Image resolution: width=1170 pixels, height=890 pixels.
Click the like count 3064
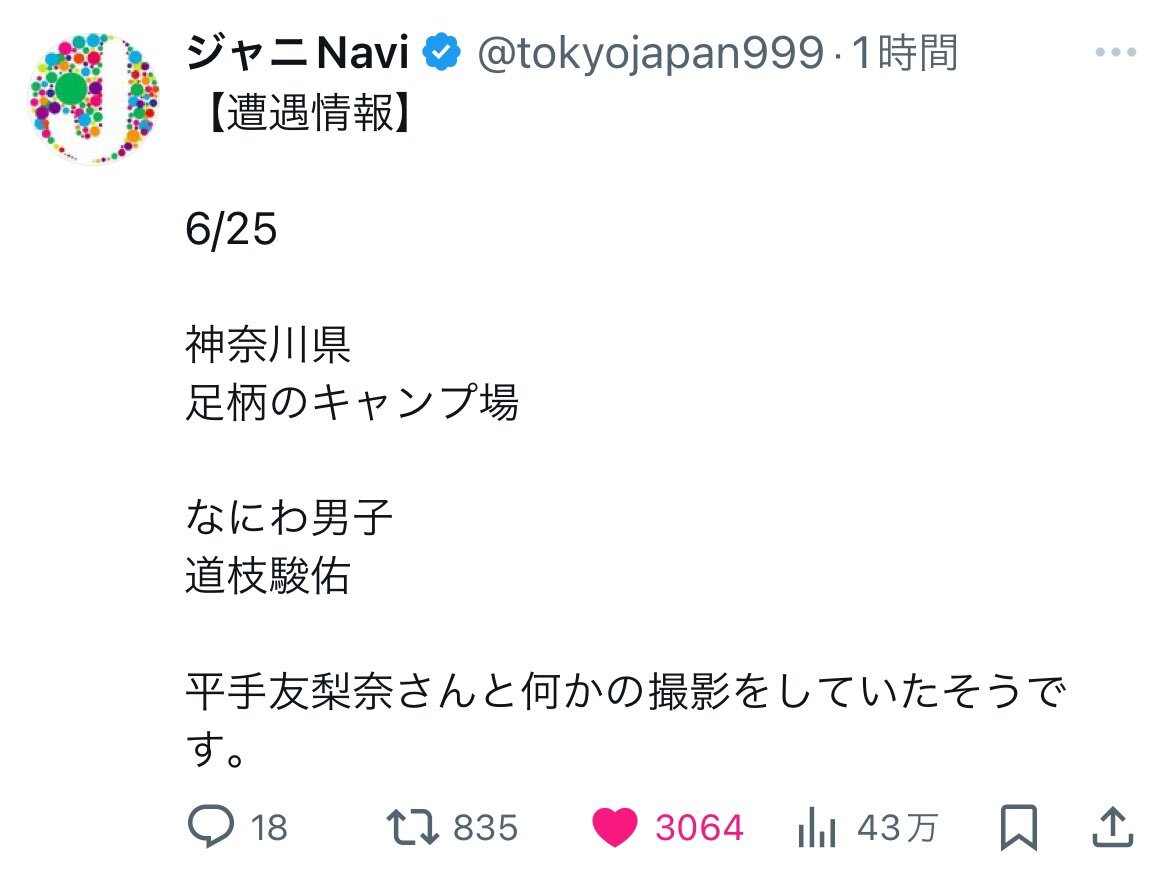click(699, 828)
